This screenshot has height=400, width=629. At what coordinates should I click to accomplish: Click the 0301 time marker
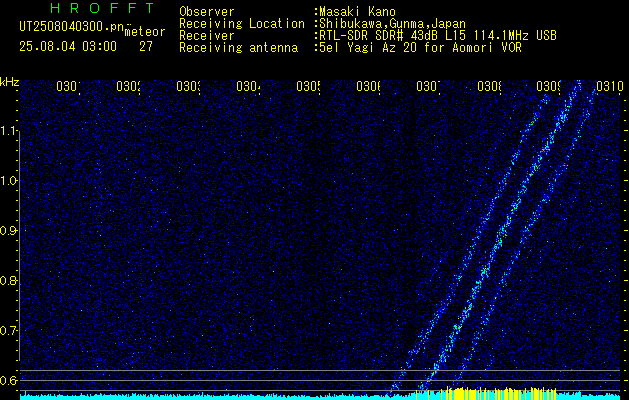tap(68, 86)
